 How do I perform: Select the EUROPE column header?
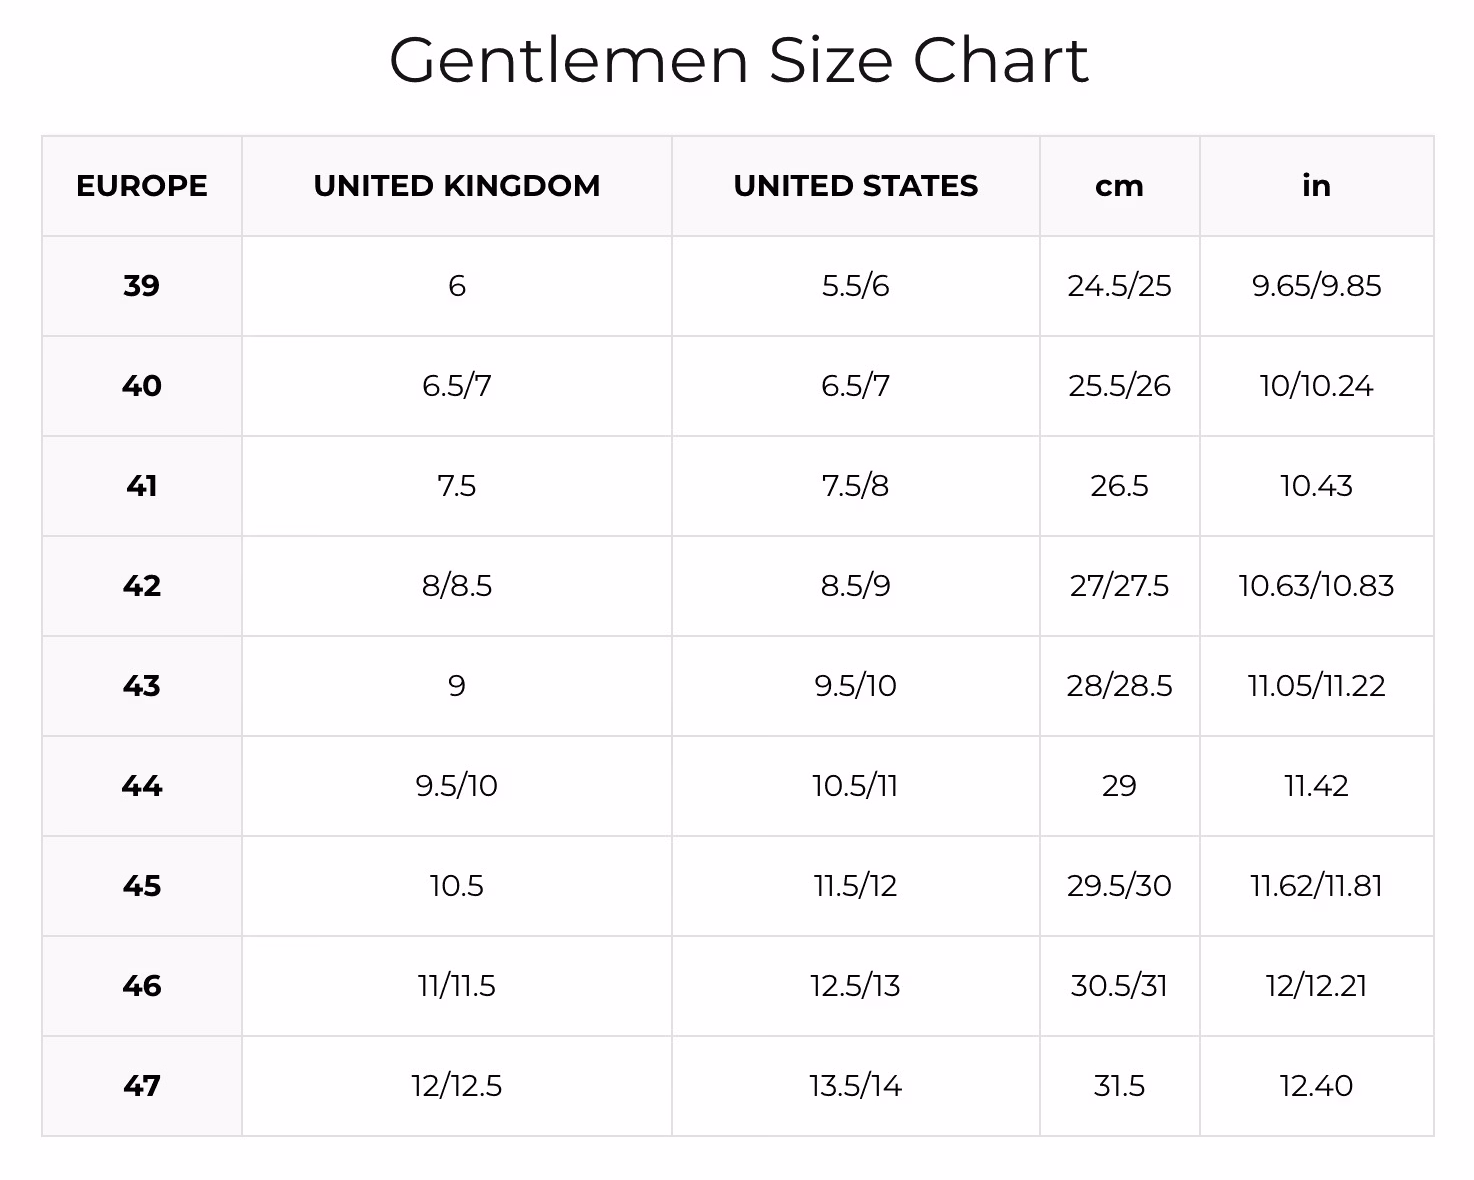click(142, 186)
